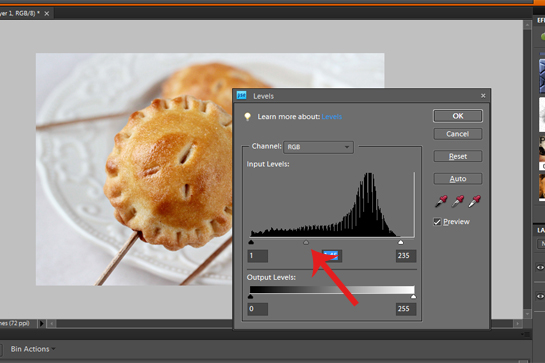This screenshot has height=363, width=545.
Task: Click the Levels dialog title bar
Action: (361, 96)
